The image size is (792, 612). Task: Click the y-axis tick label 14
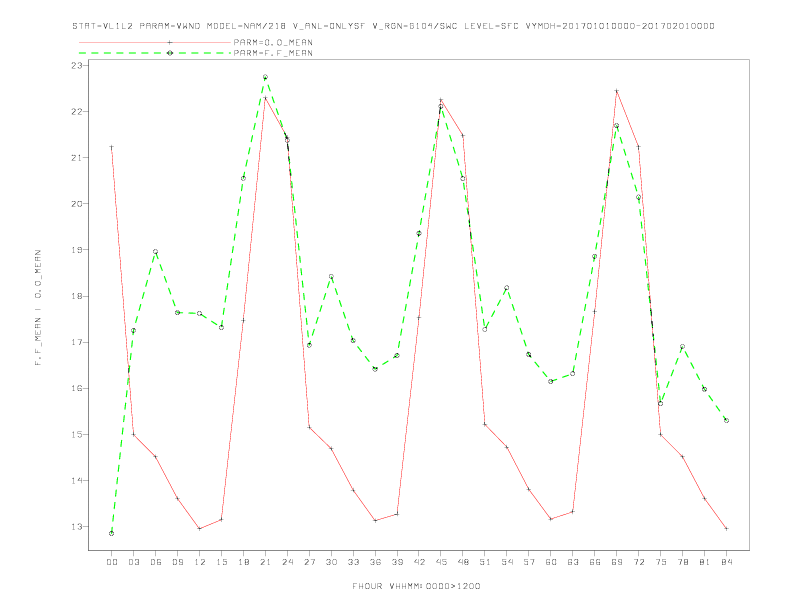coord(77,480)
